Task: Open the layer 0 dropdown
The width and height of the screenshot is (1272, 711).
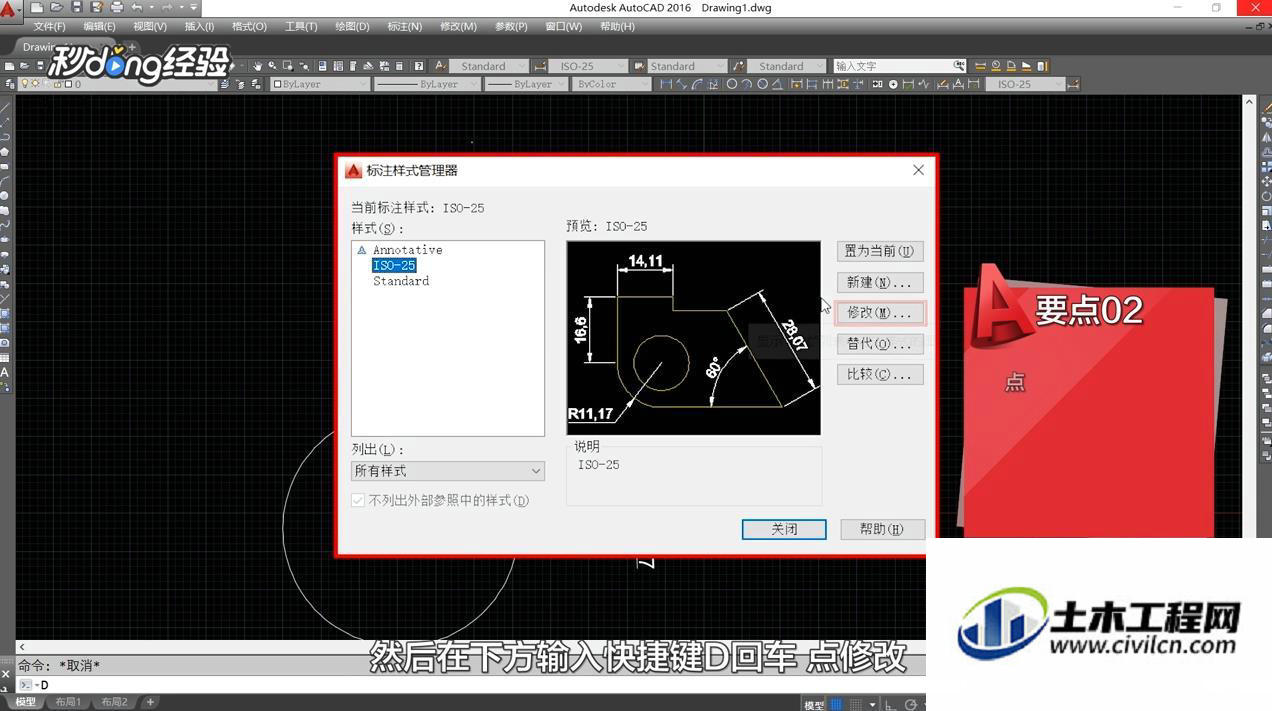Action: pos(118,84)
